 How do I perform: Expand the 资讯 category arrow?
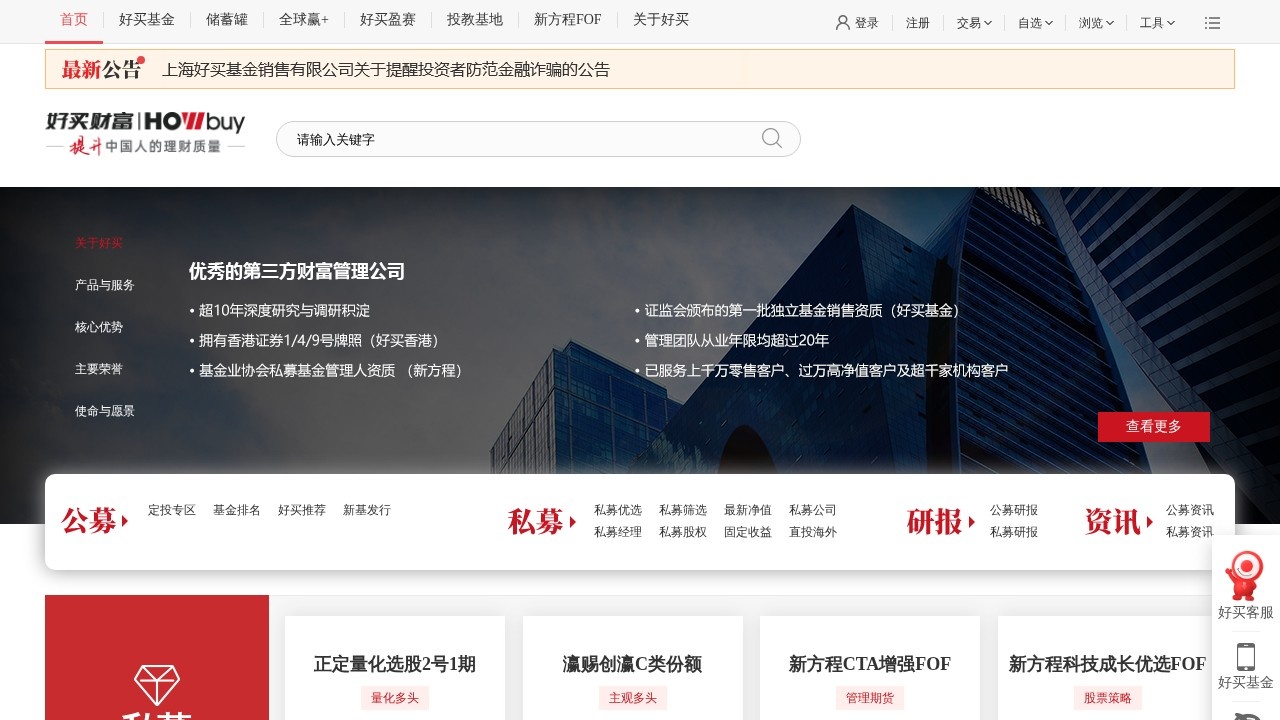1149,522
